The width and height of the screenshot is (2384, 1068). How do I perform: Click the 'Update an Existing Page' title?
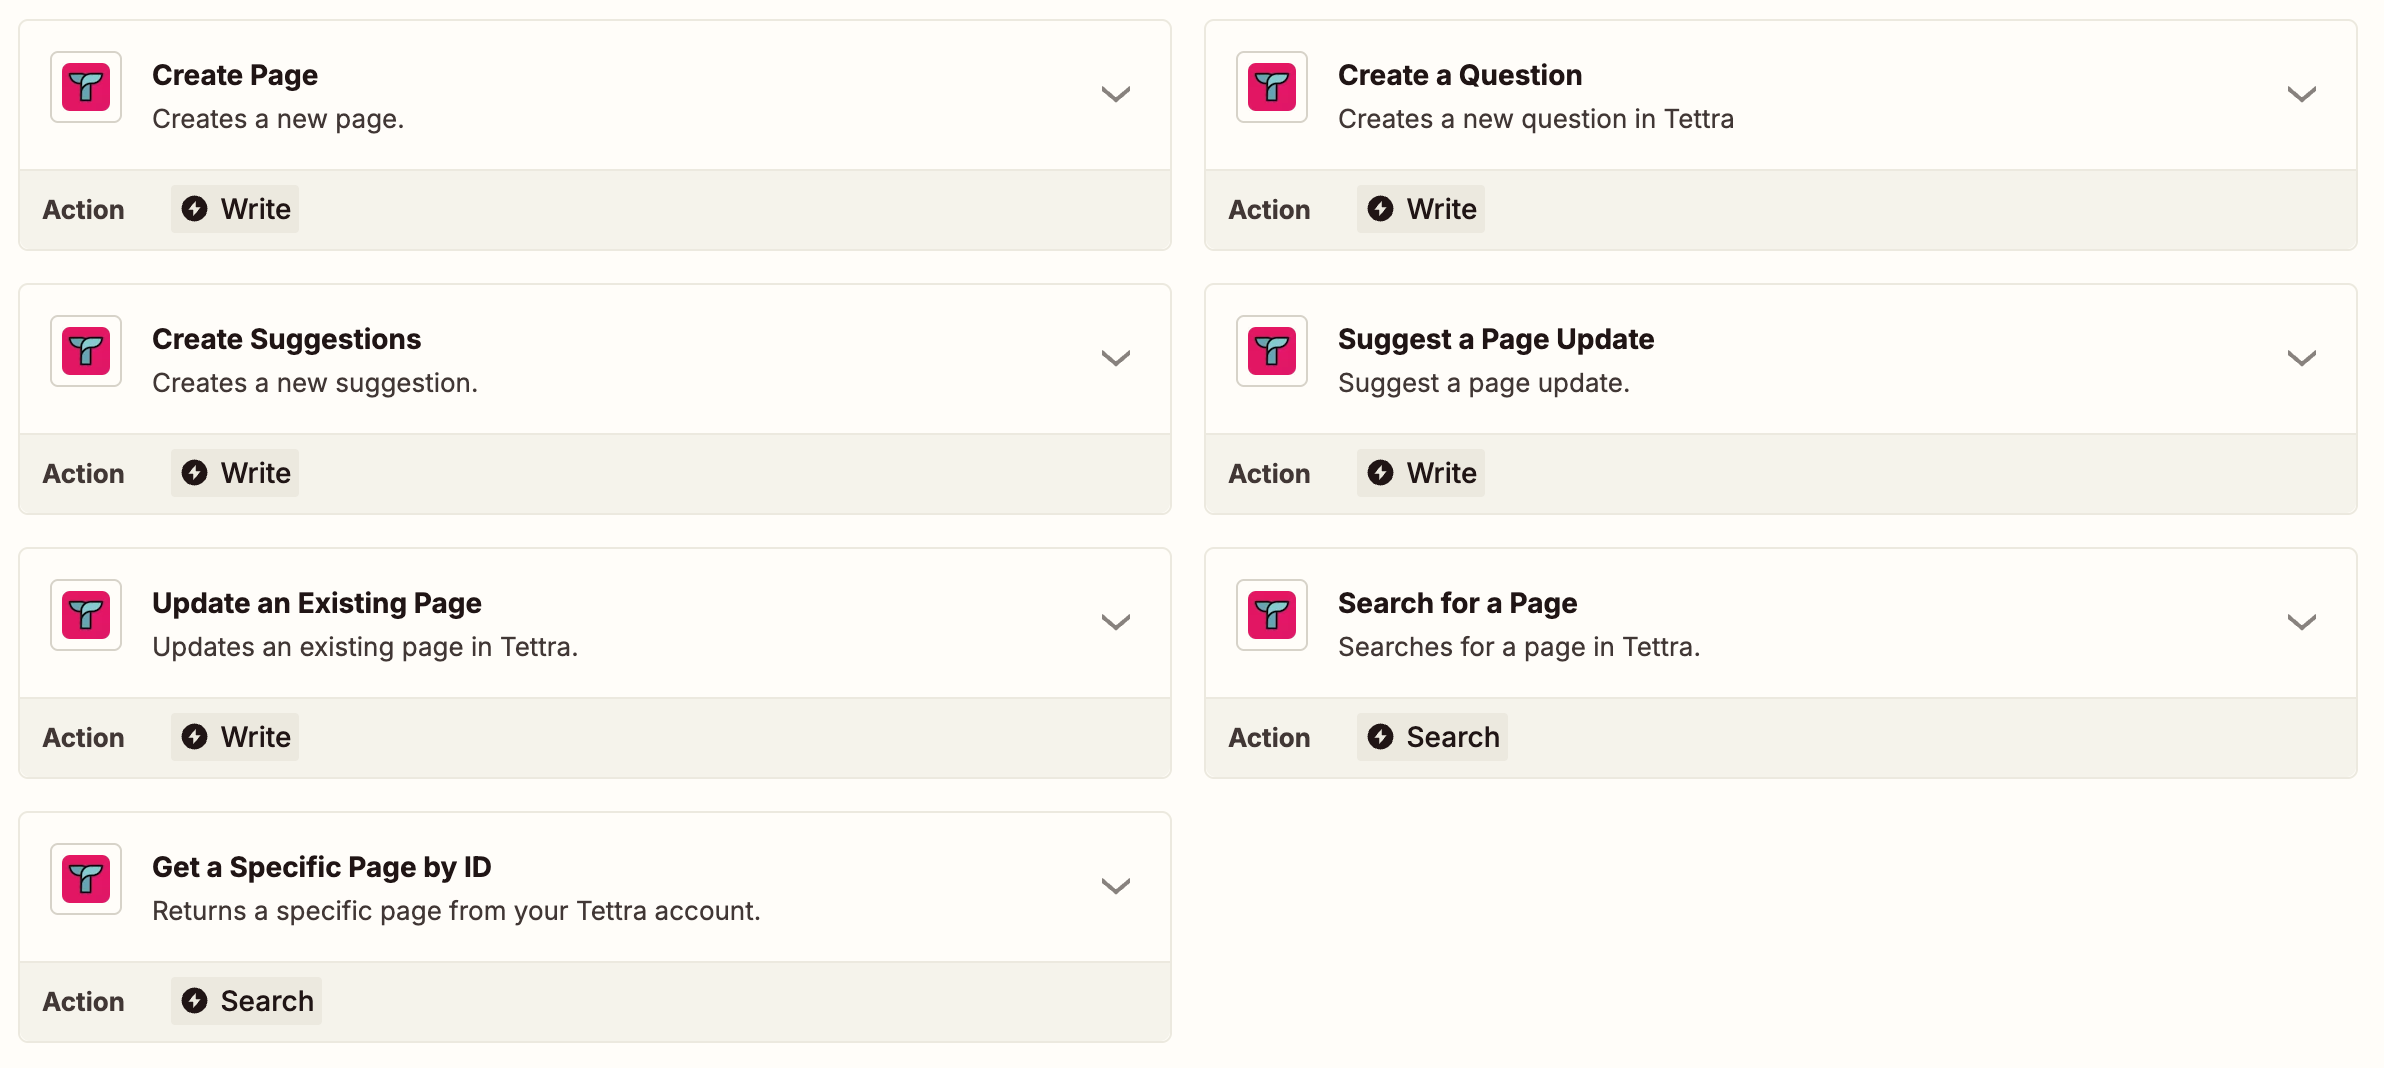tap(317, 604)
